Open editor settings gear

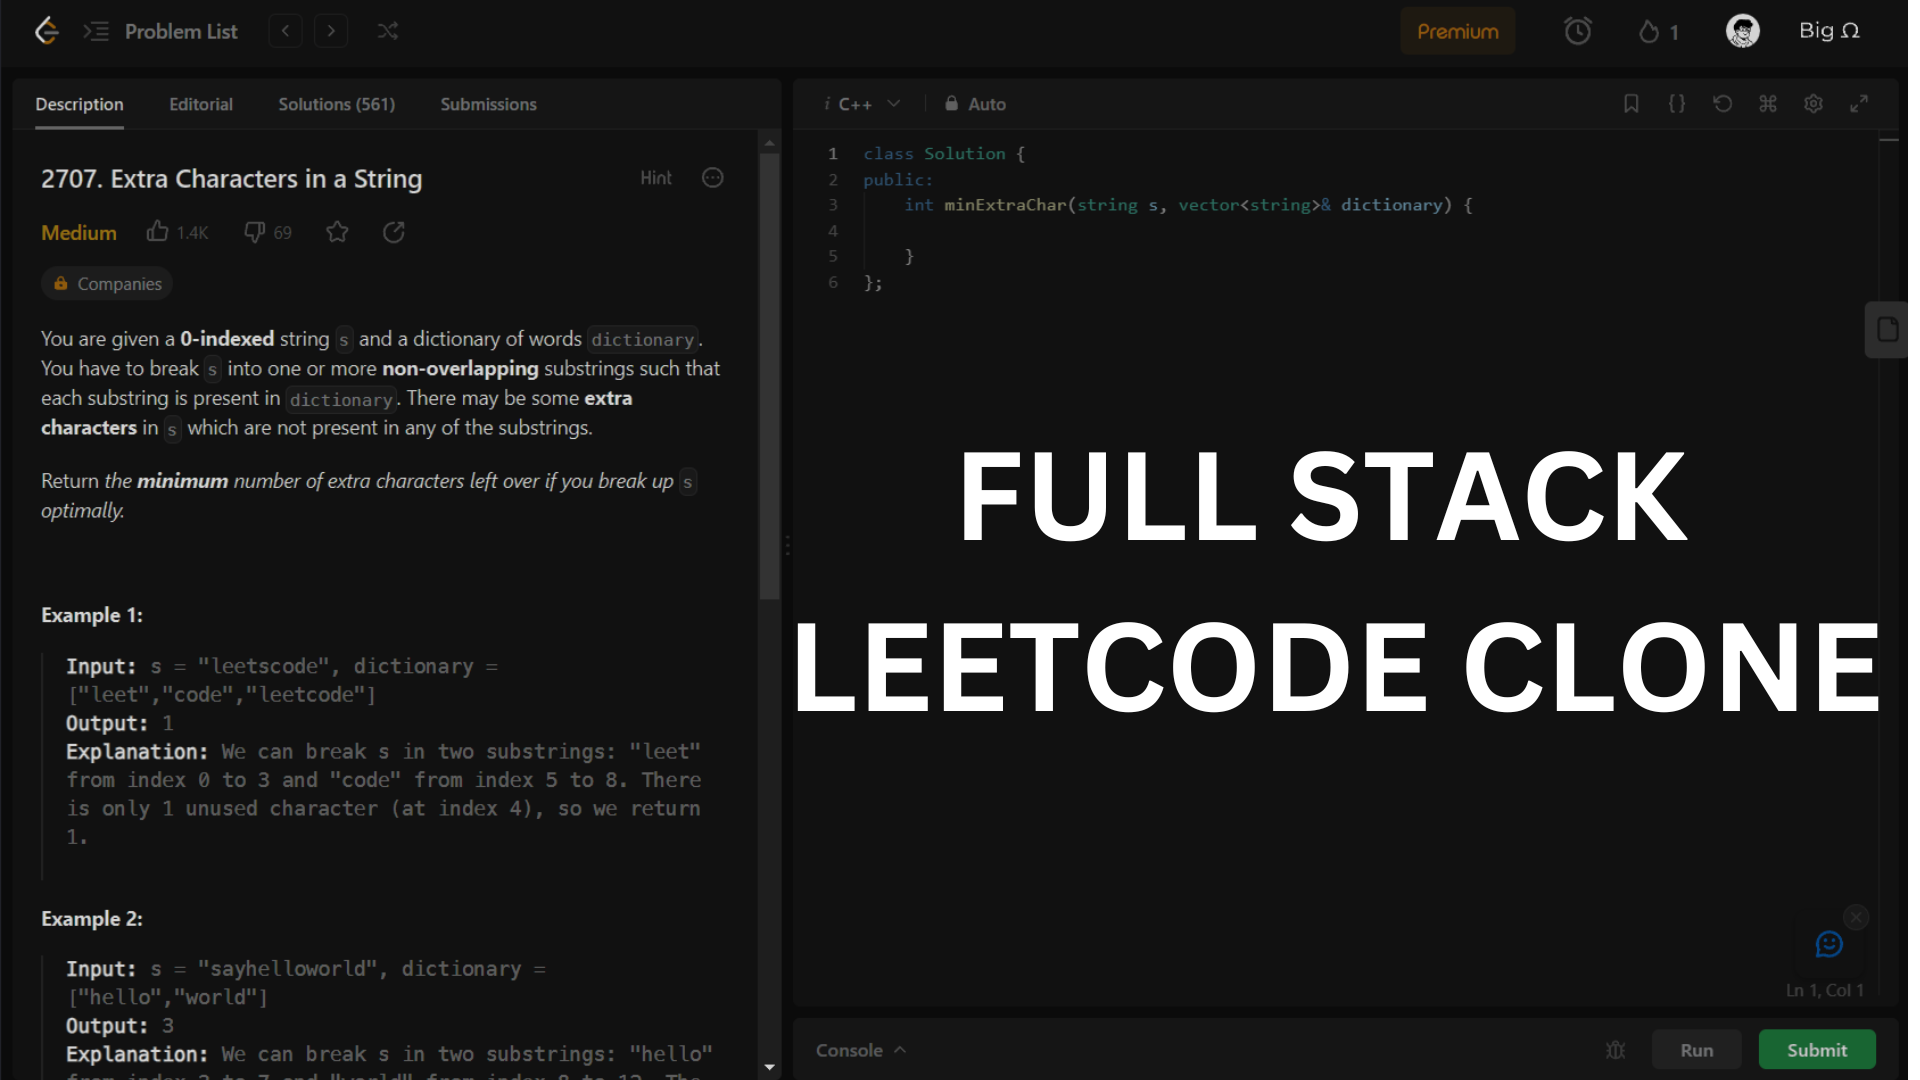(x=1813, y=104)
